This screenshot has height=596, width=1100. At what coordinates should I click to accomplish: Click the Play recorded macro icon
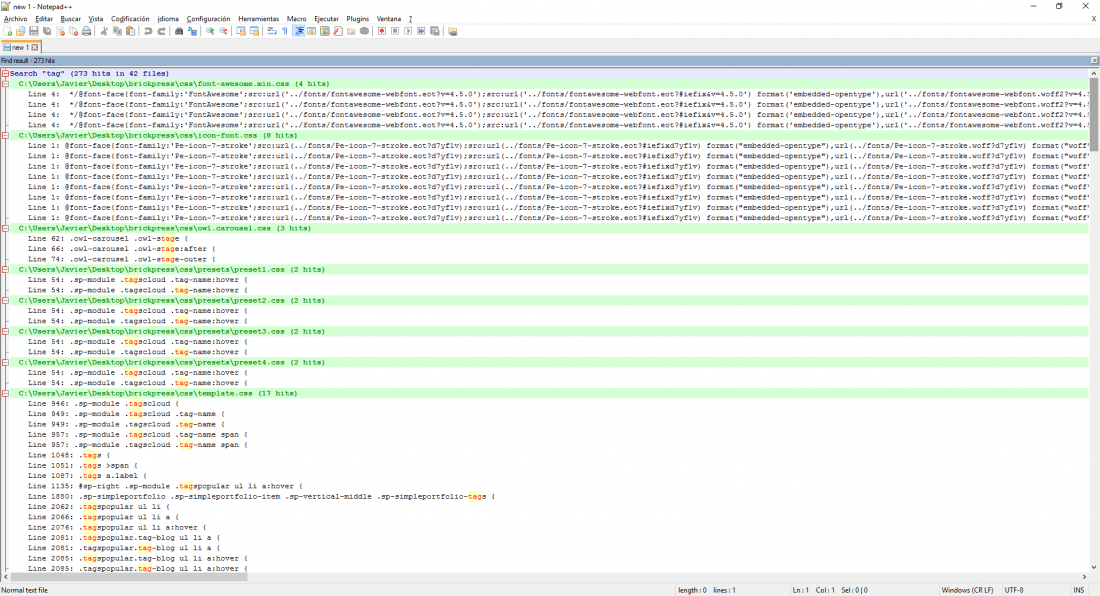tap(408, 31)
